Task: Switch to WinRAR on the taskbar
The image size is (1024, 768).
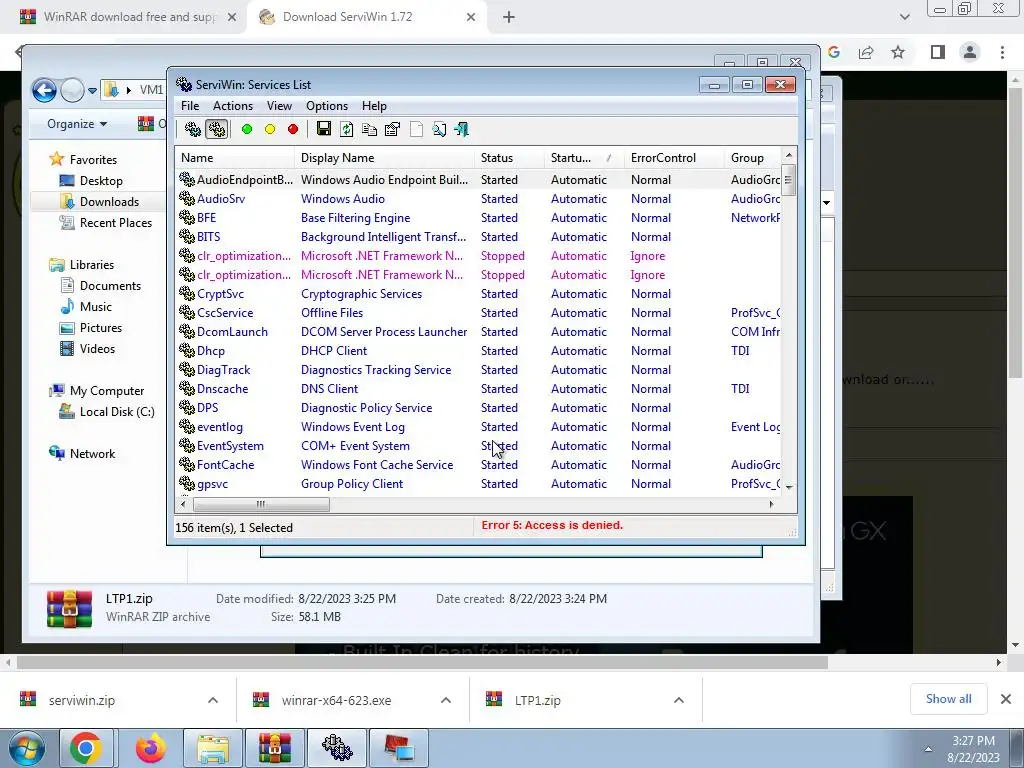Action: [275, 748]
